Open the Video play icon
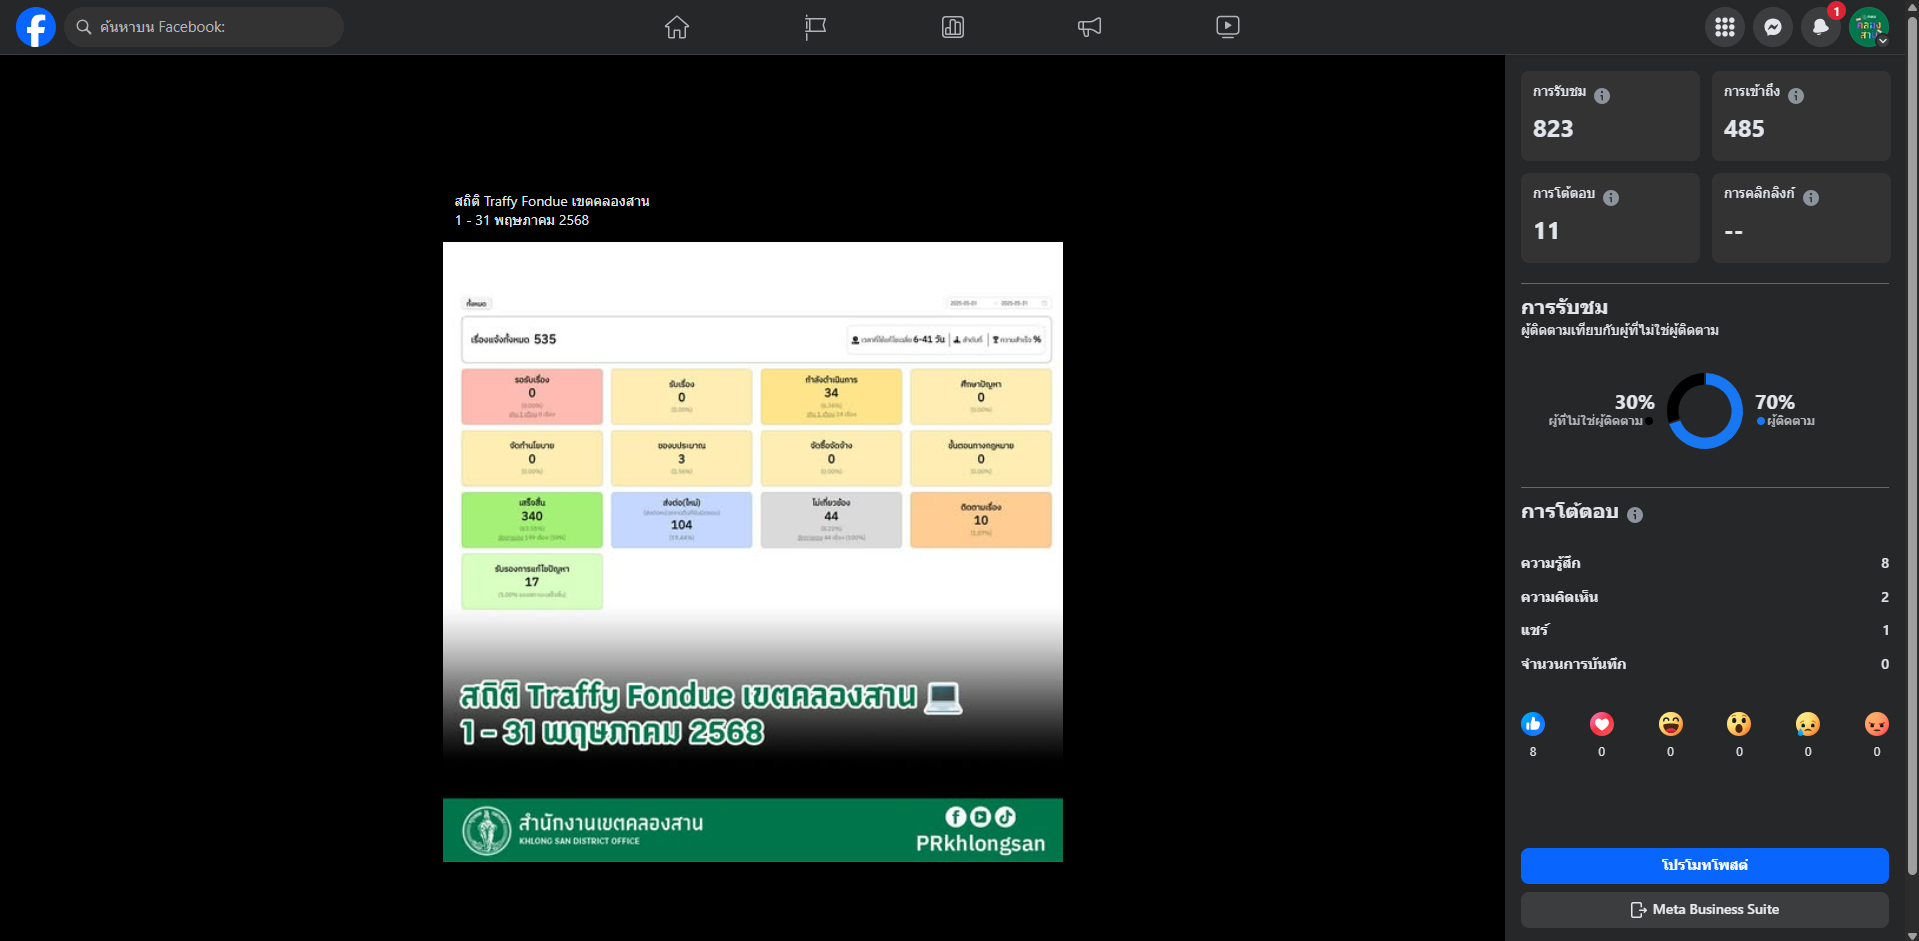1919x941 pixels. (x=1228, y=27)
